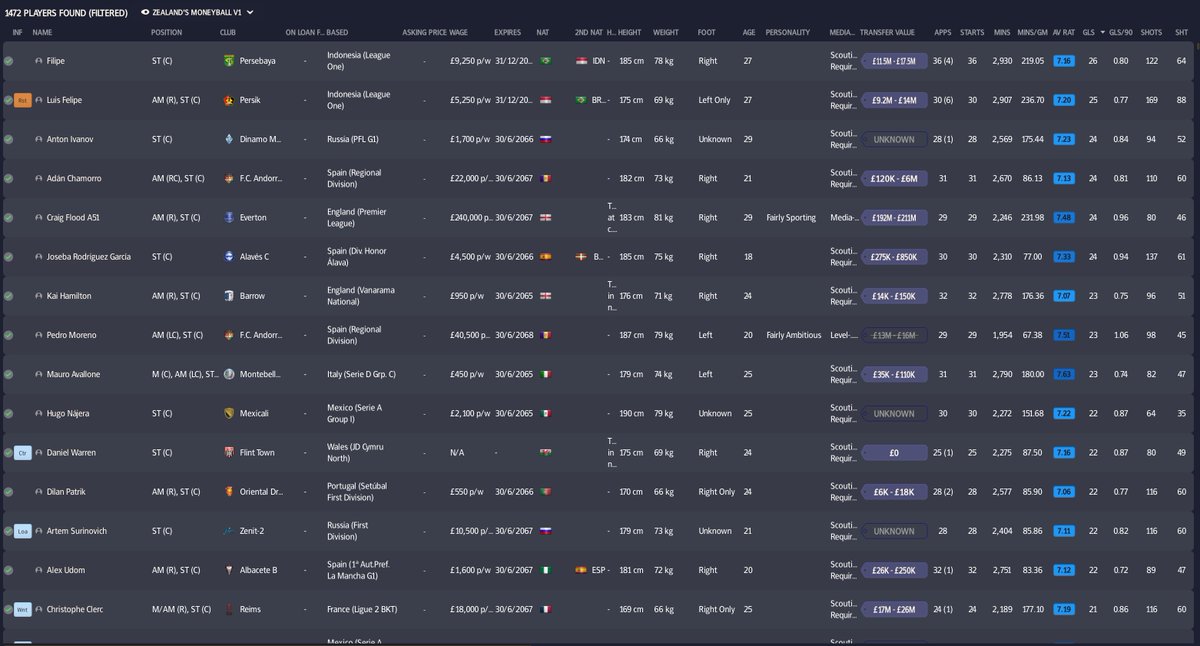Image resolution: width=1200 pixels, height=646 pixels.
Task: Click the Rst status badge on Luis Felipe
Action: [22, 100]
